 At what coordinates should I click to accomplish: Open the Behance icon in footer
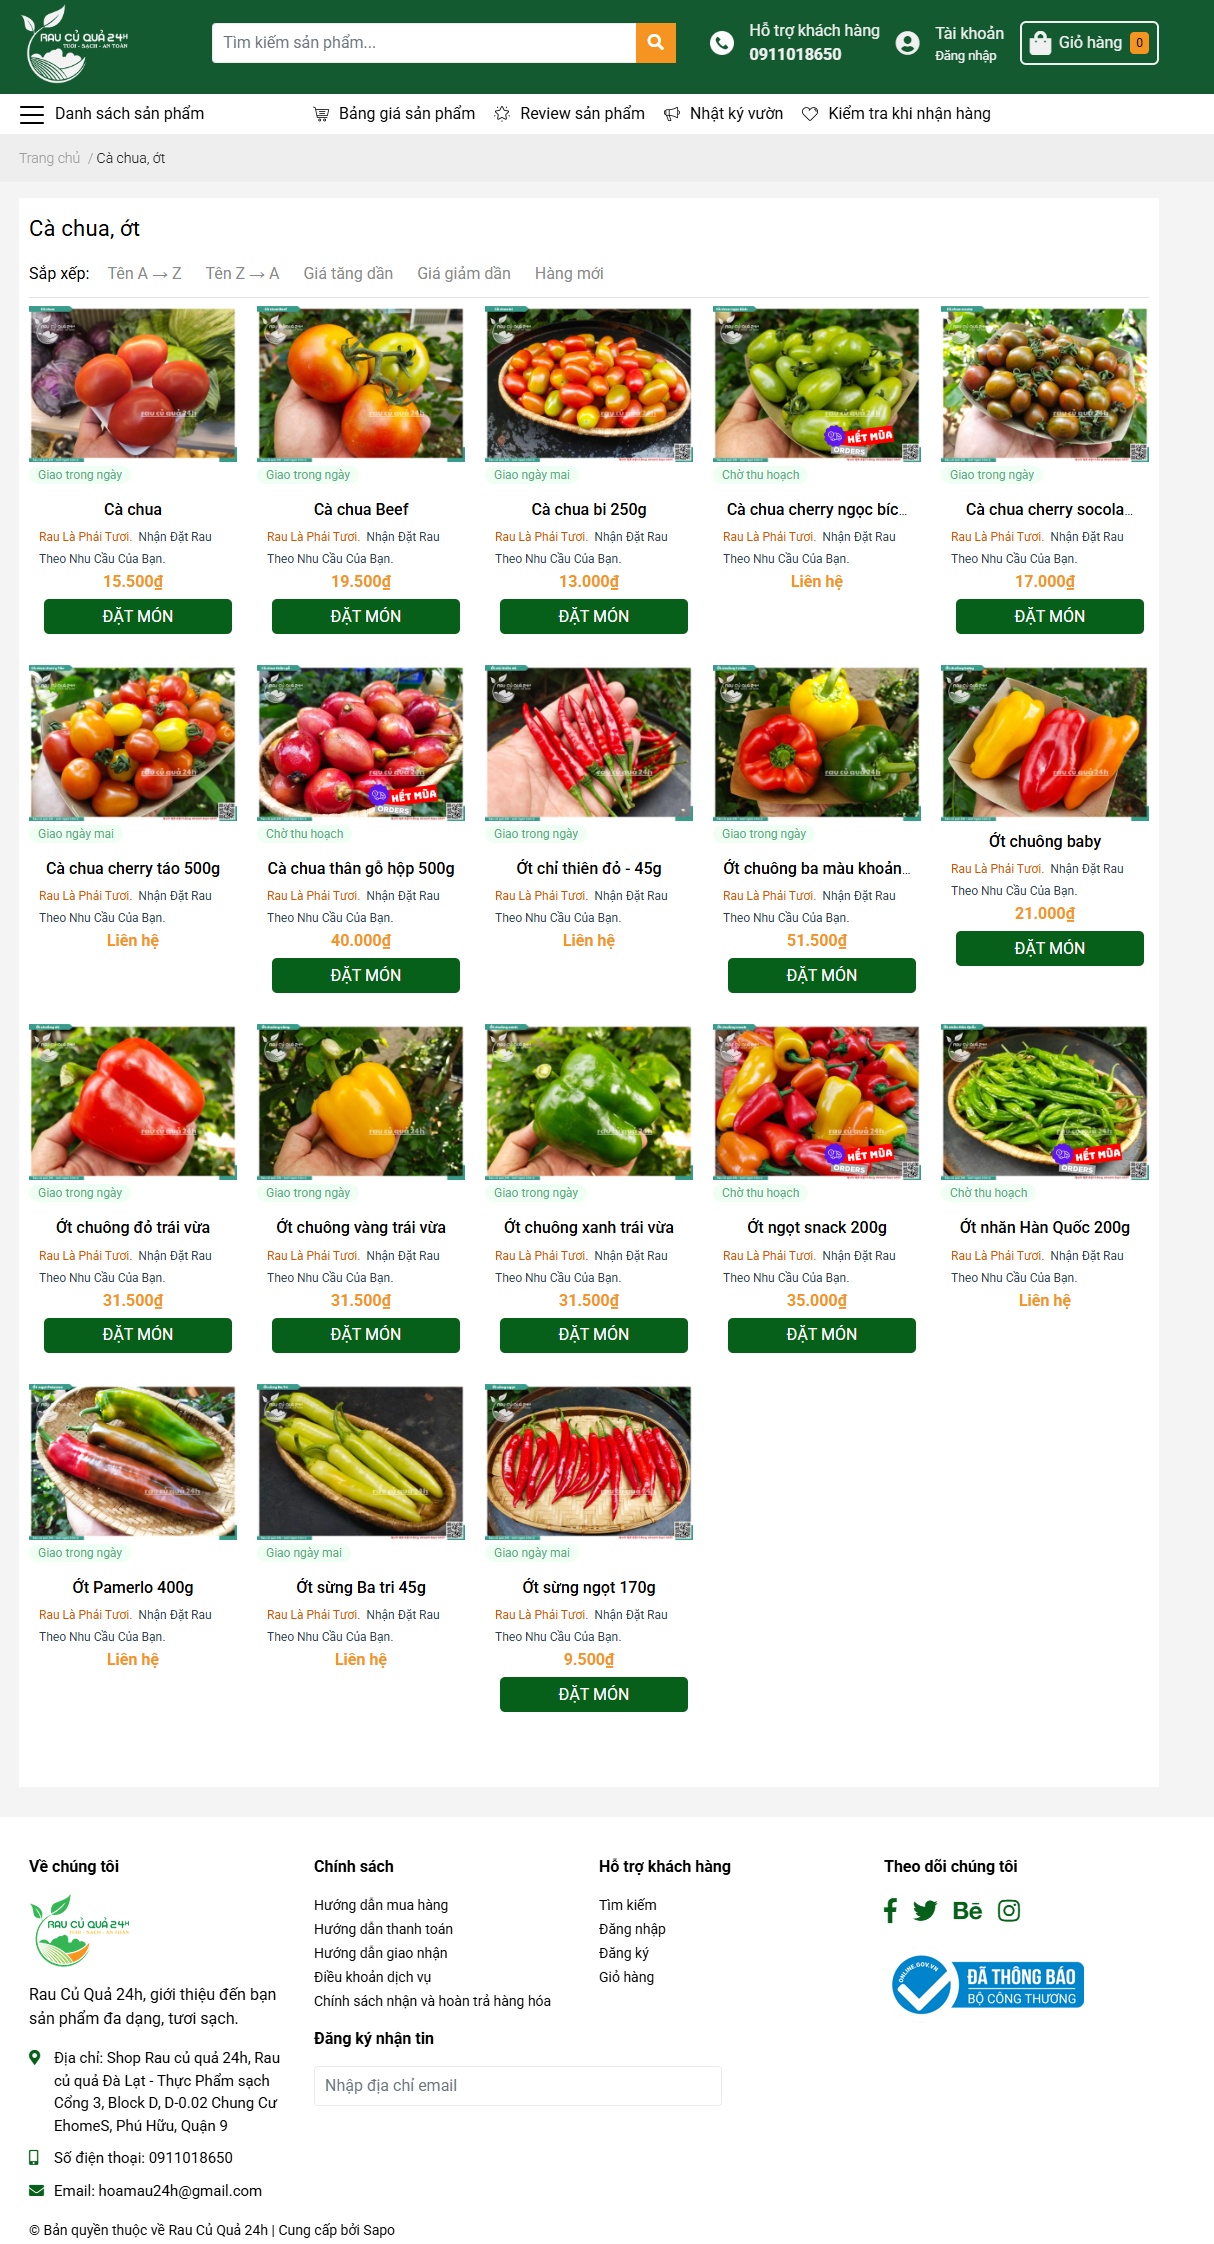pyautogui.click(x=967, y=1910)
